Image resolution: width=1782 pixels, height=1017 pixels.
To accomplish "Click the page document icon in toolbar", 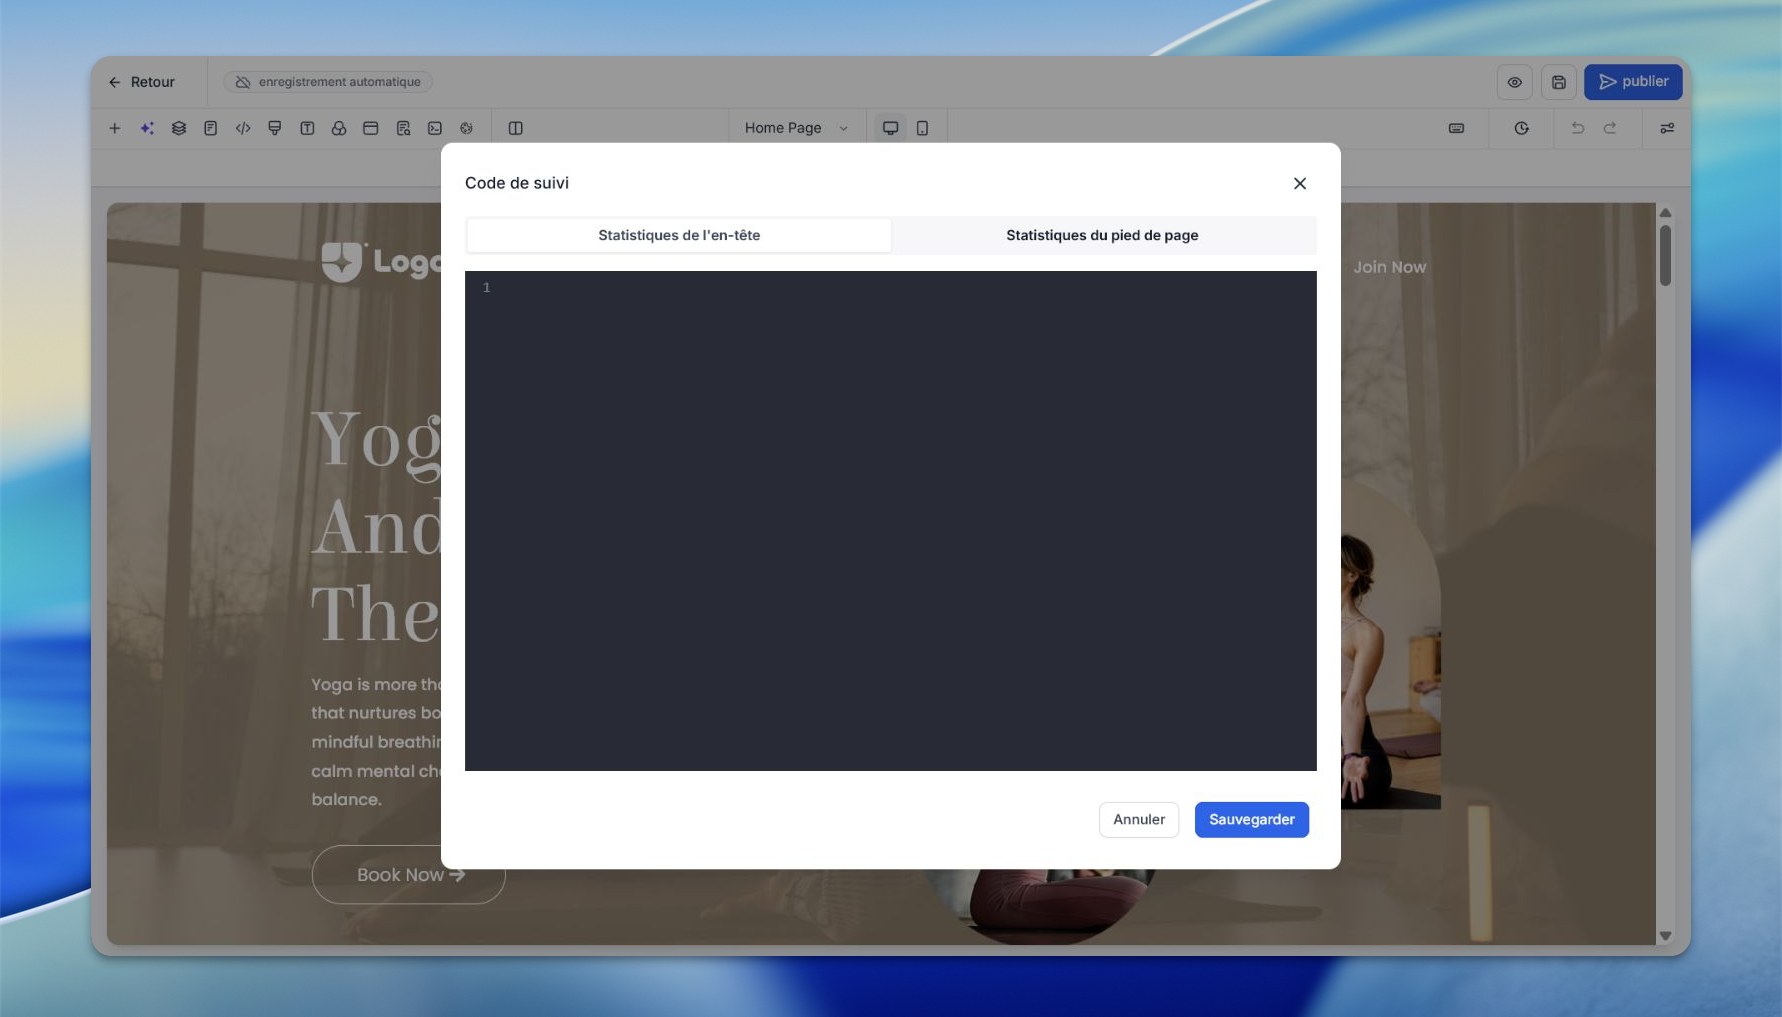I will point(211,128).
